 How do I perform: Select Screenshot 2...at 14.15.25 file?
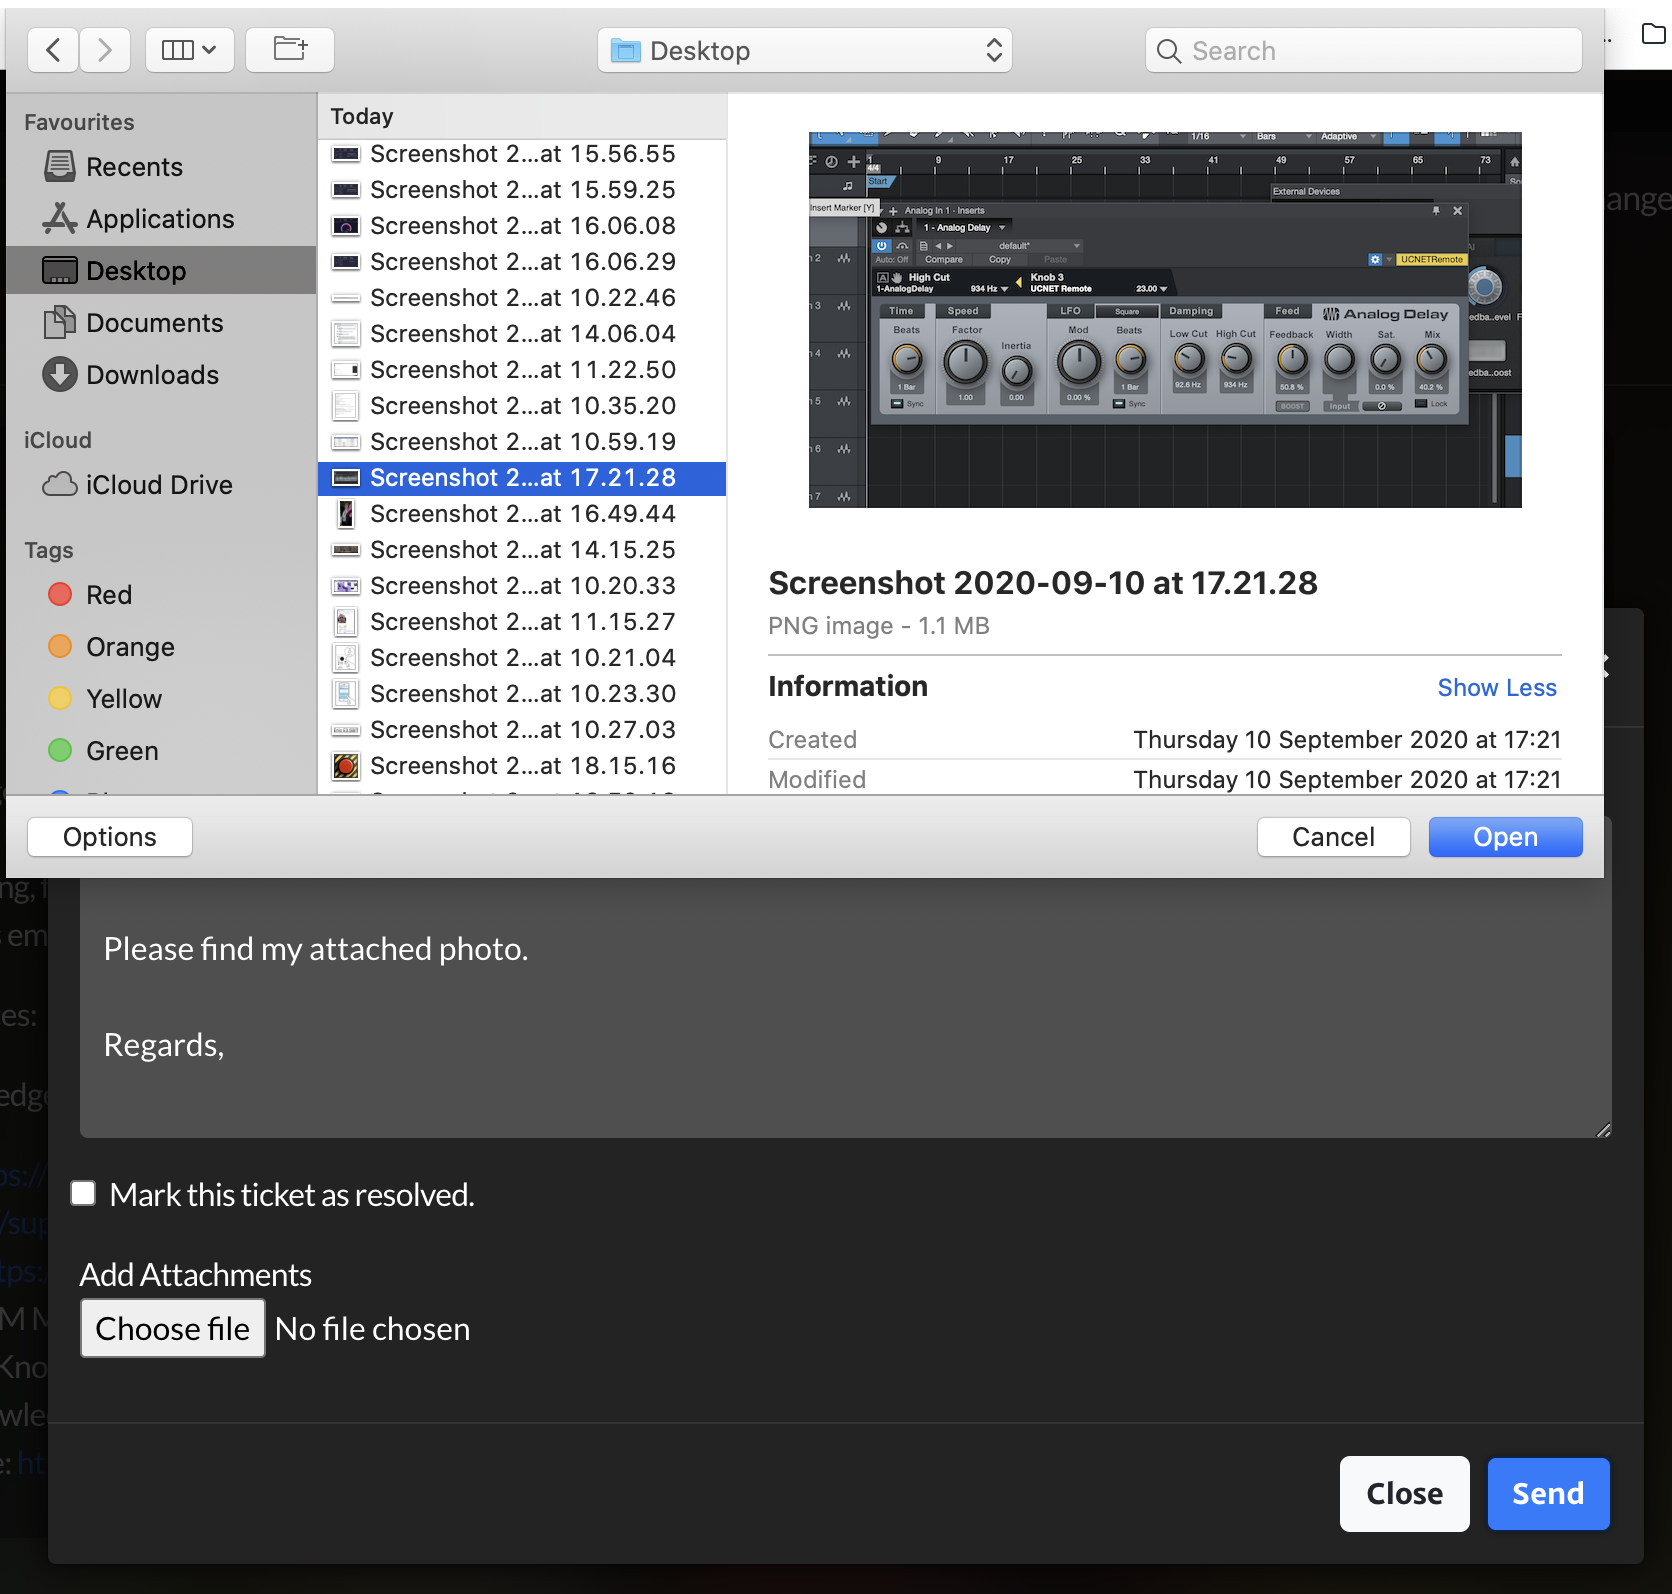tap(522, 550)
